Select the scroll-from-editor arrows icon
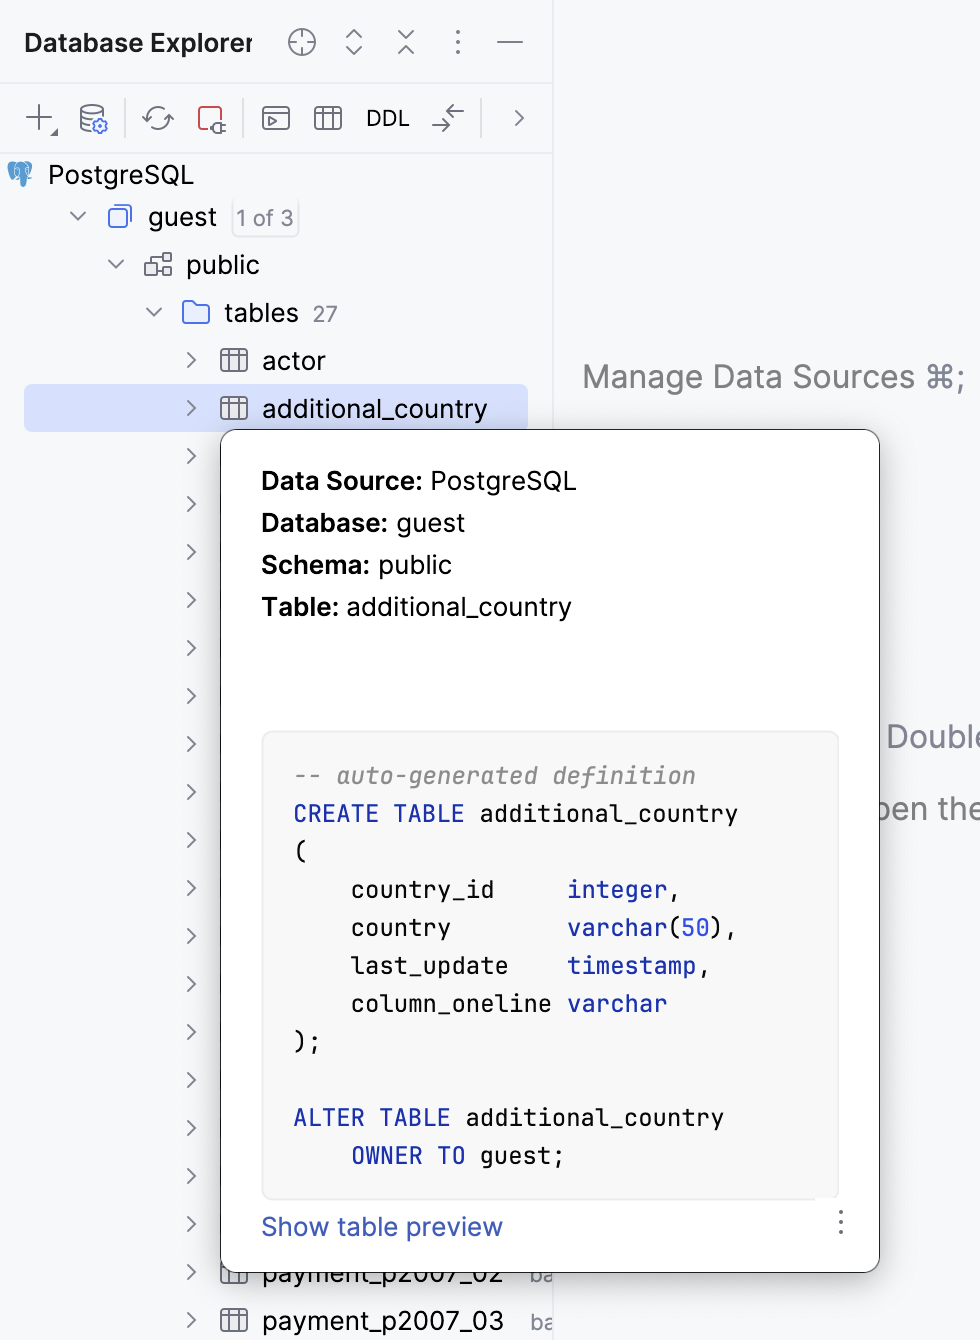 447,118
